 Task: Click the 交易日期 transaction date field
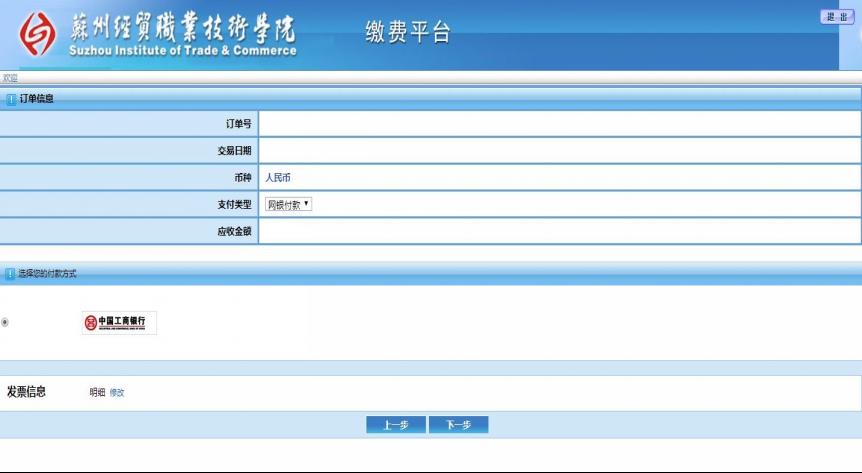click(559, 151)
